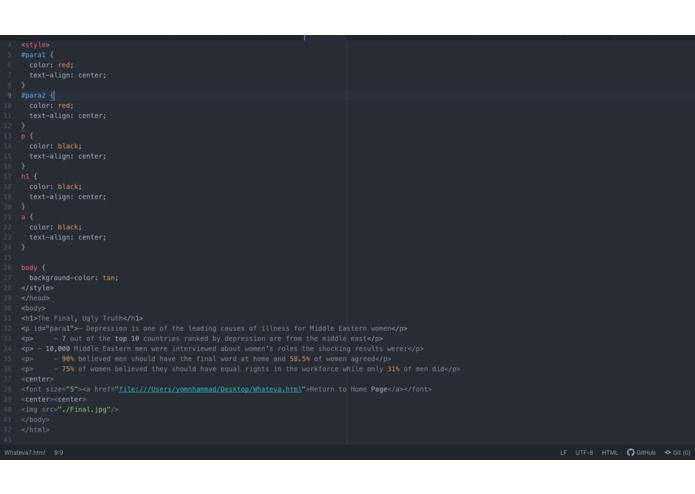
Task: Click the 9:9 cursor position indicator
Action: click(x=59, y=452)
